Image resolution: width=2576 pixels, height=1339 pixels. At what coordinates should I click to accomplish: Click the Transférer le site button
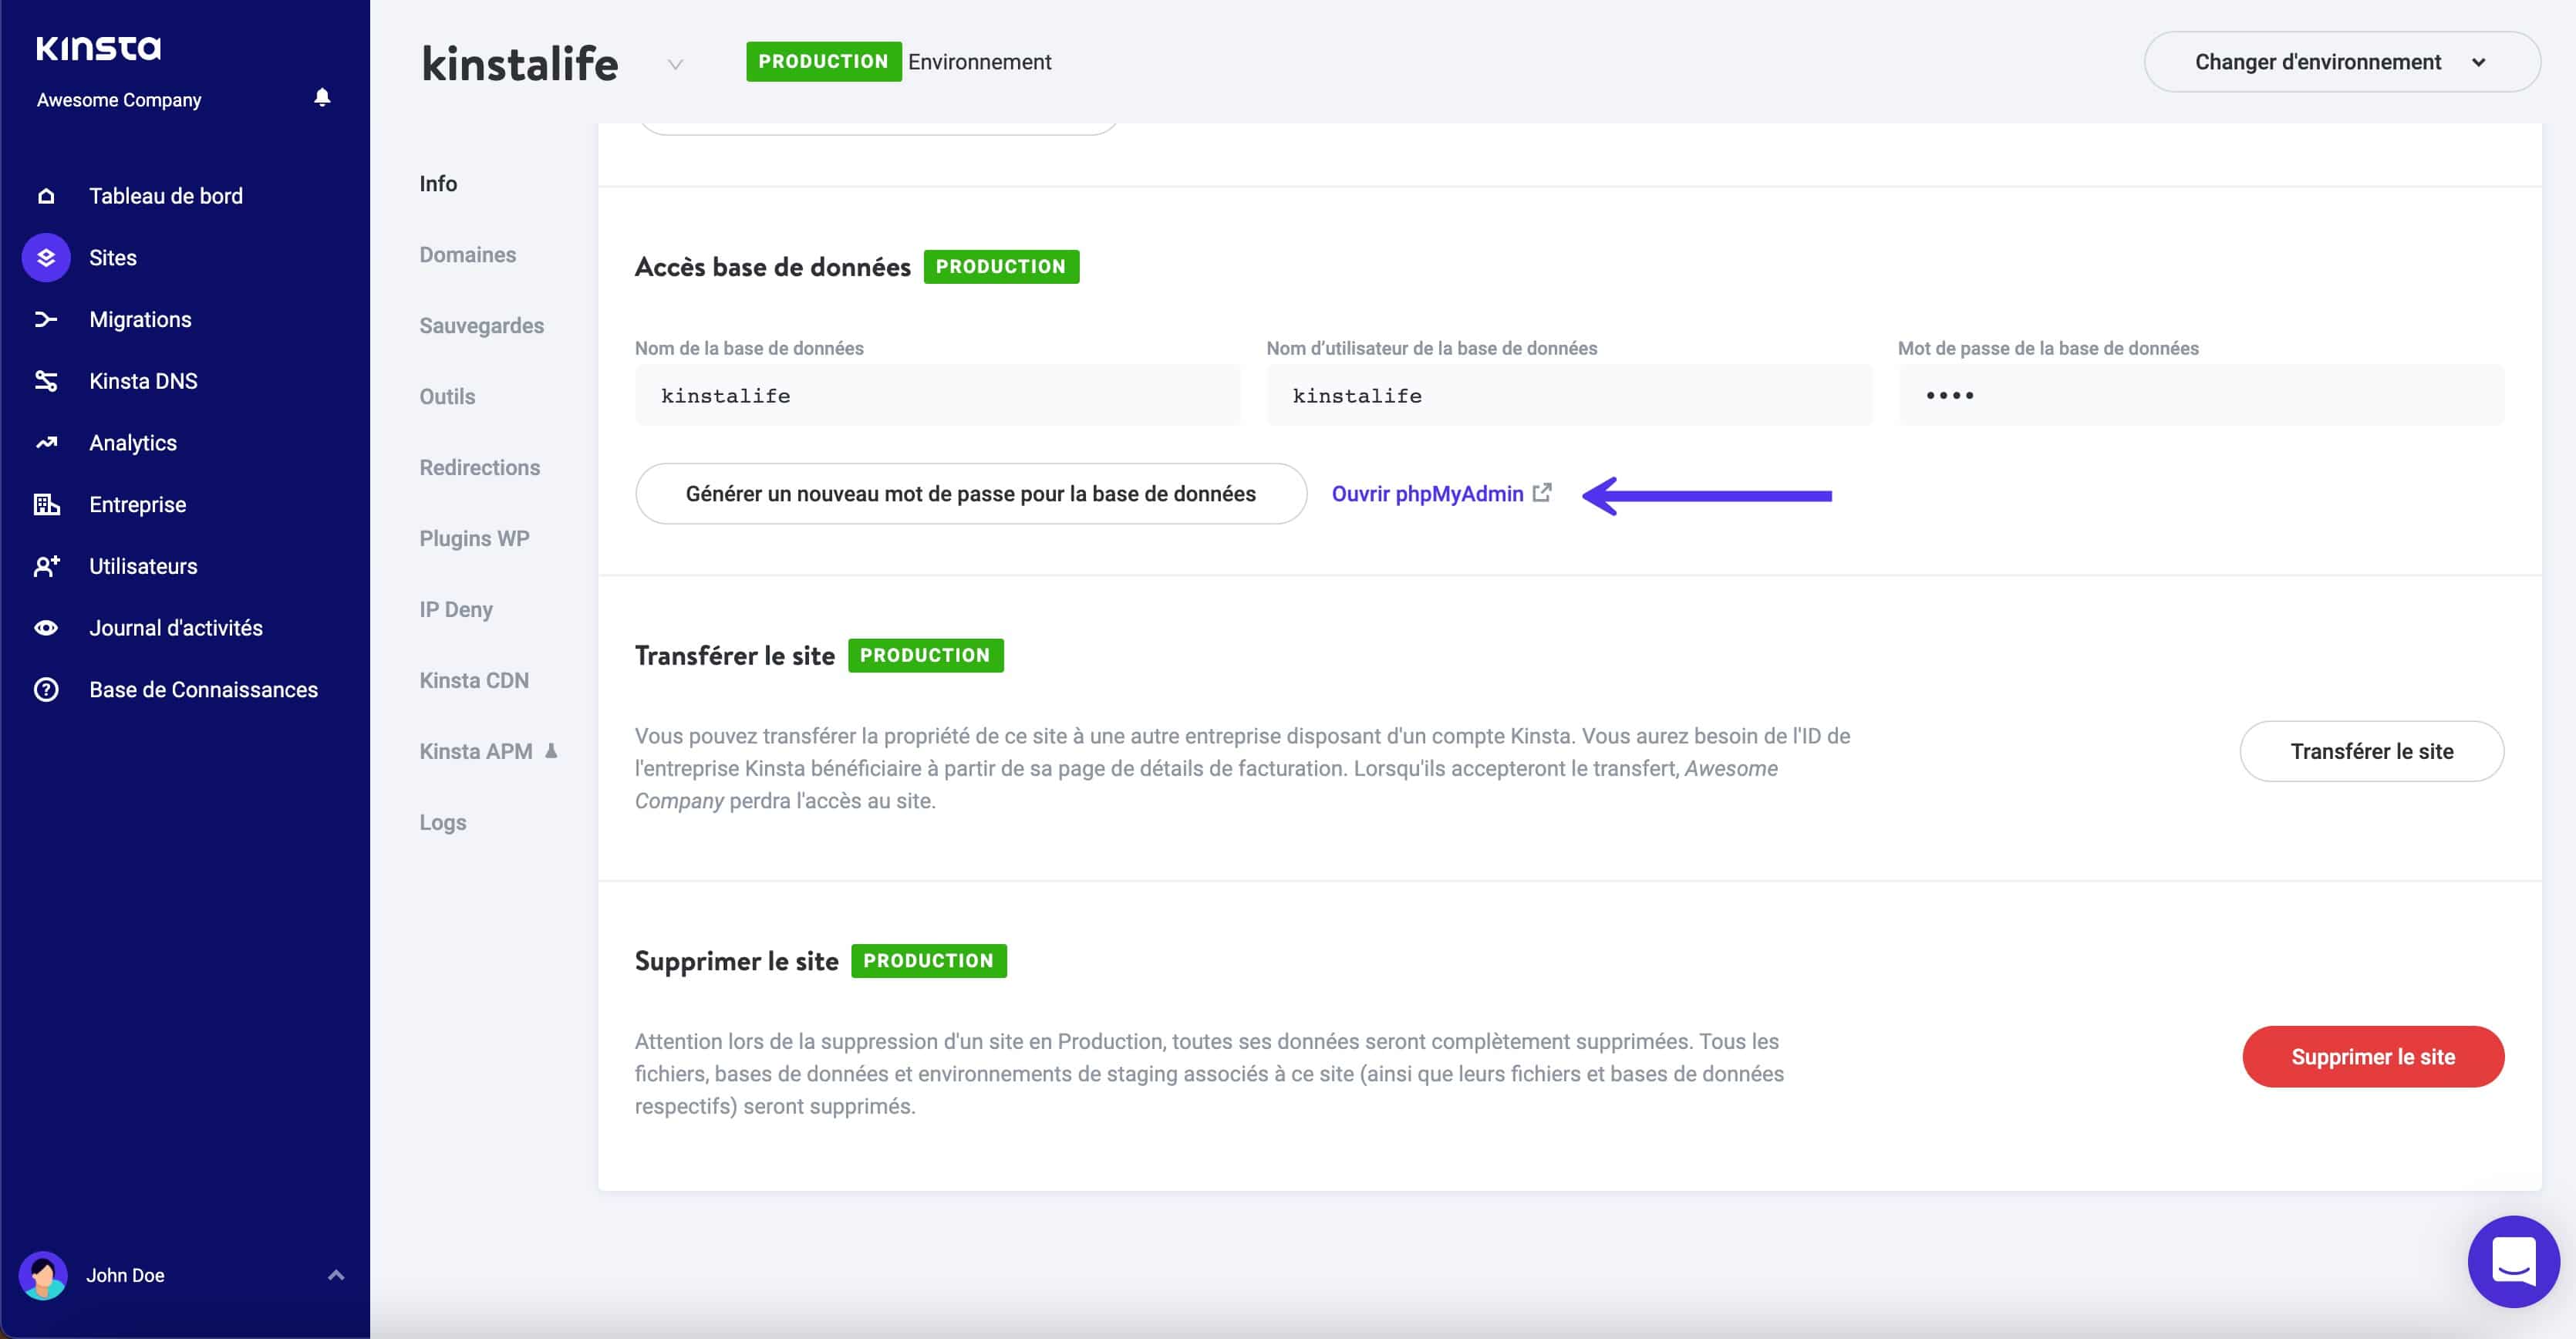coord(2371,751)
